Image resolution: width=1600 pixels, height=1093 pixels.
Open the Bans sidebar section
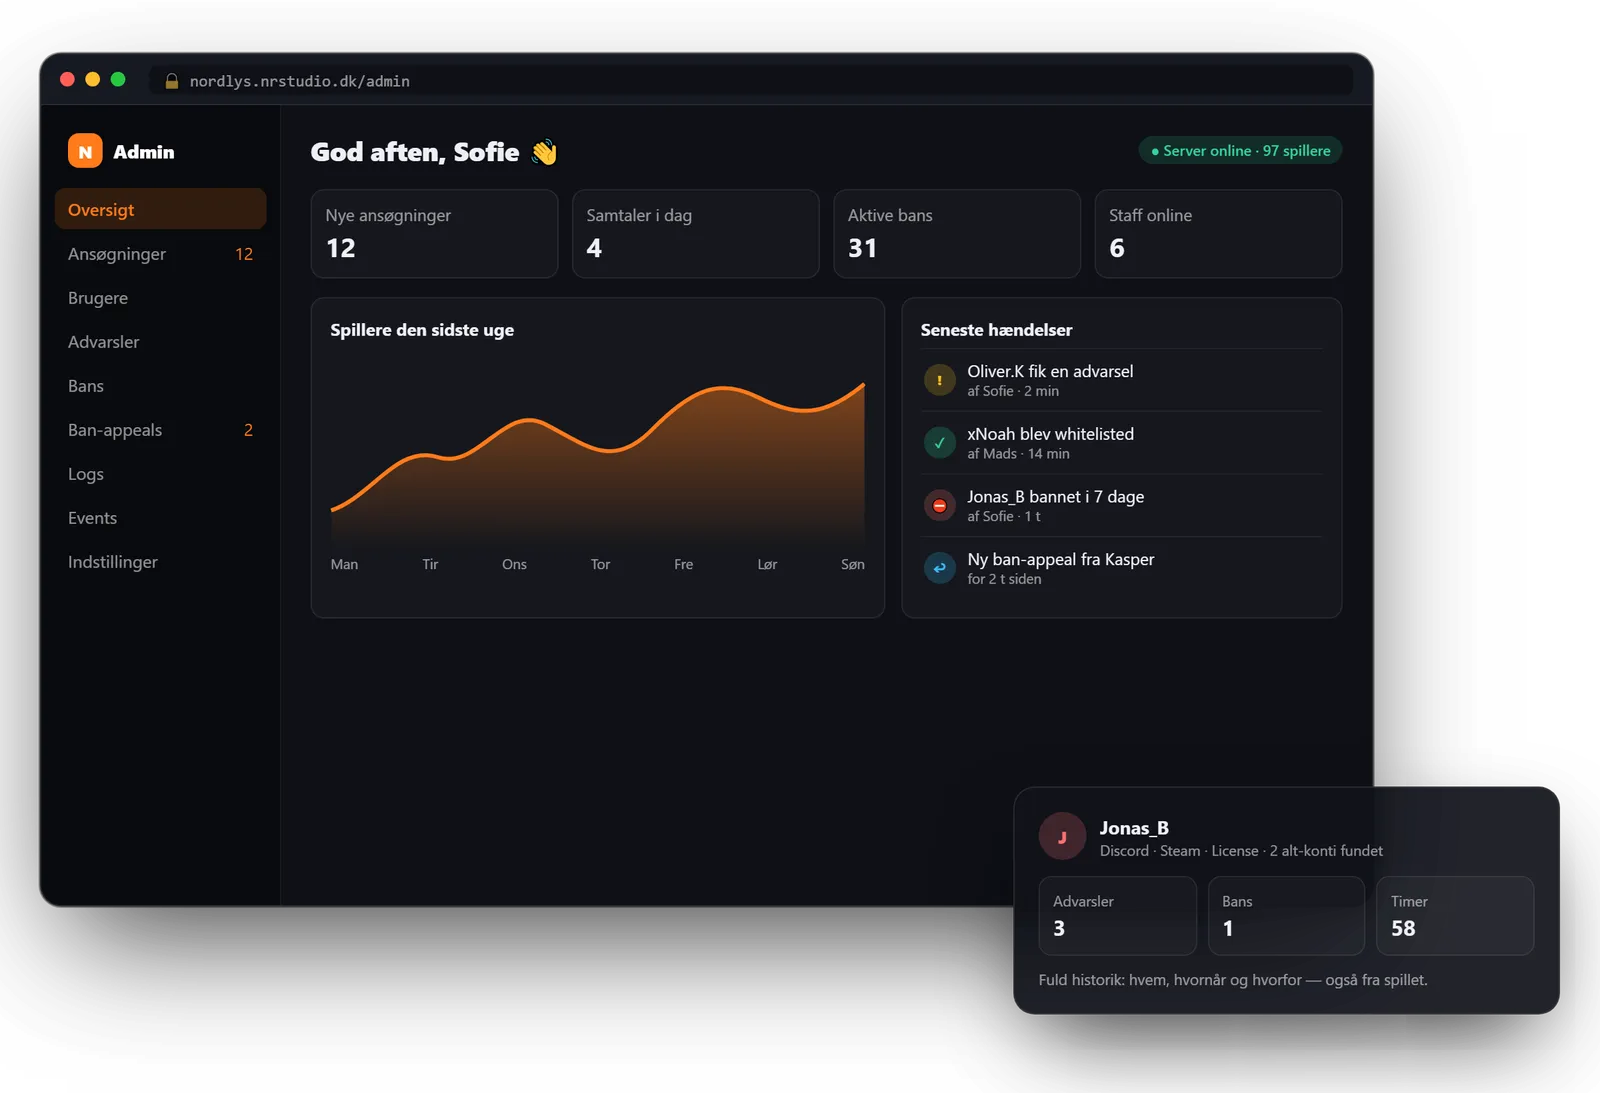[160, 386]
